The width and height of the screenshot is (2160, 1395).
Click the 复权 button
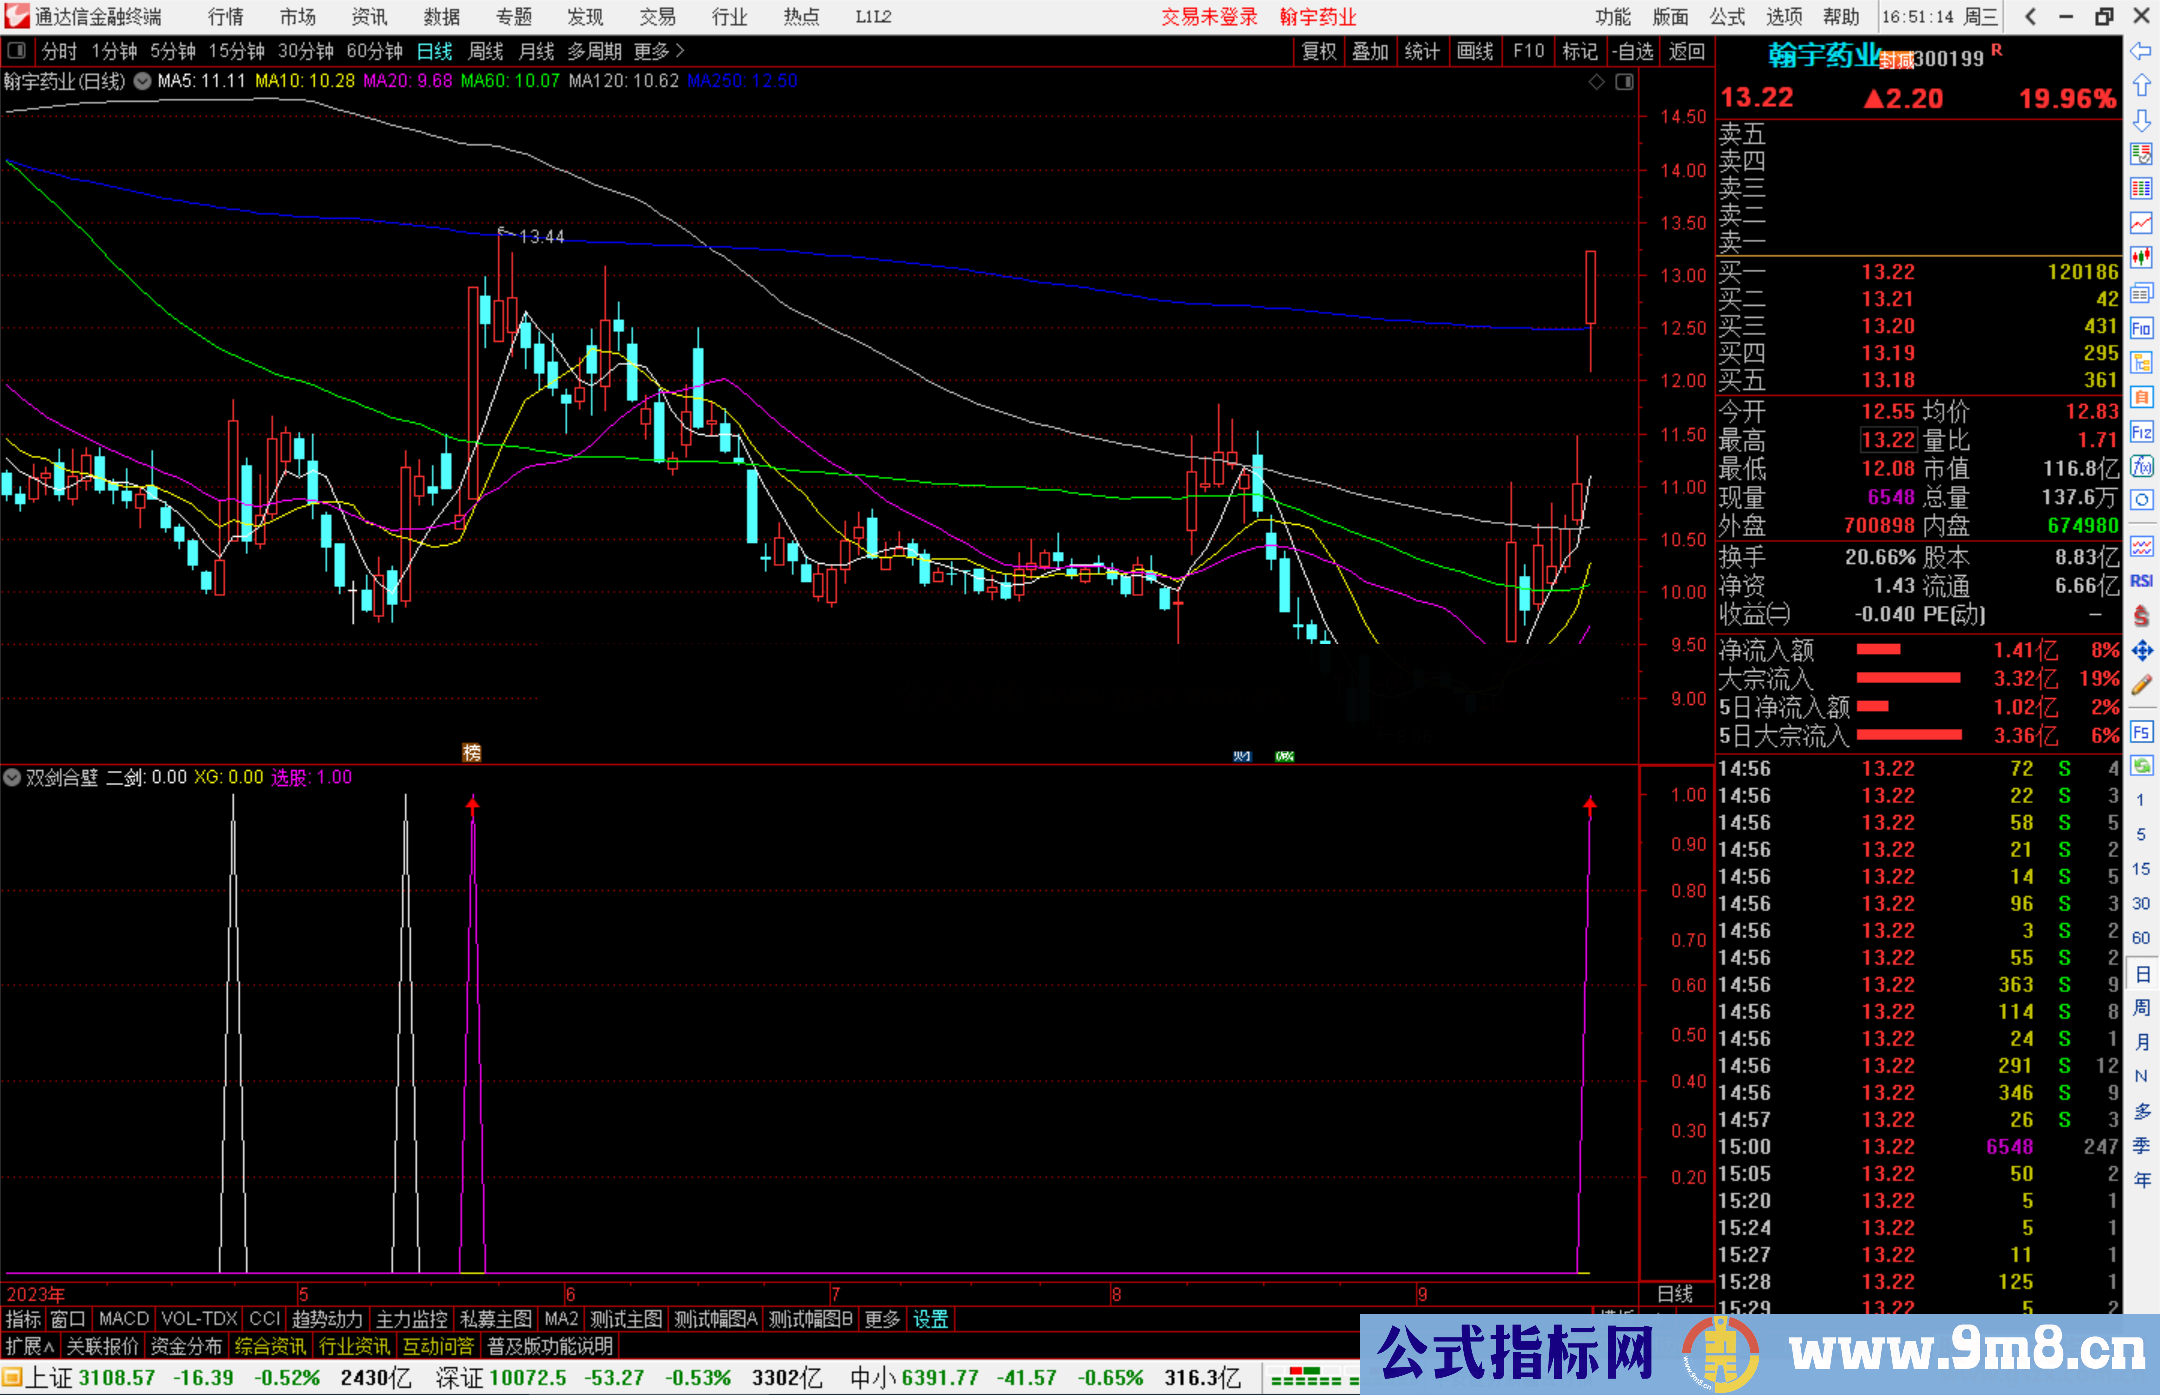pyautogui.click(x=1319, y=51)
